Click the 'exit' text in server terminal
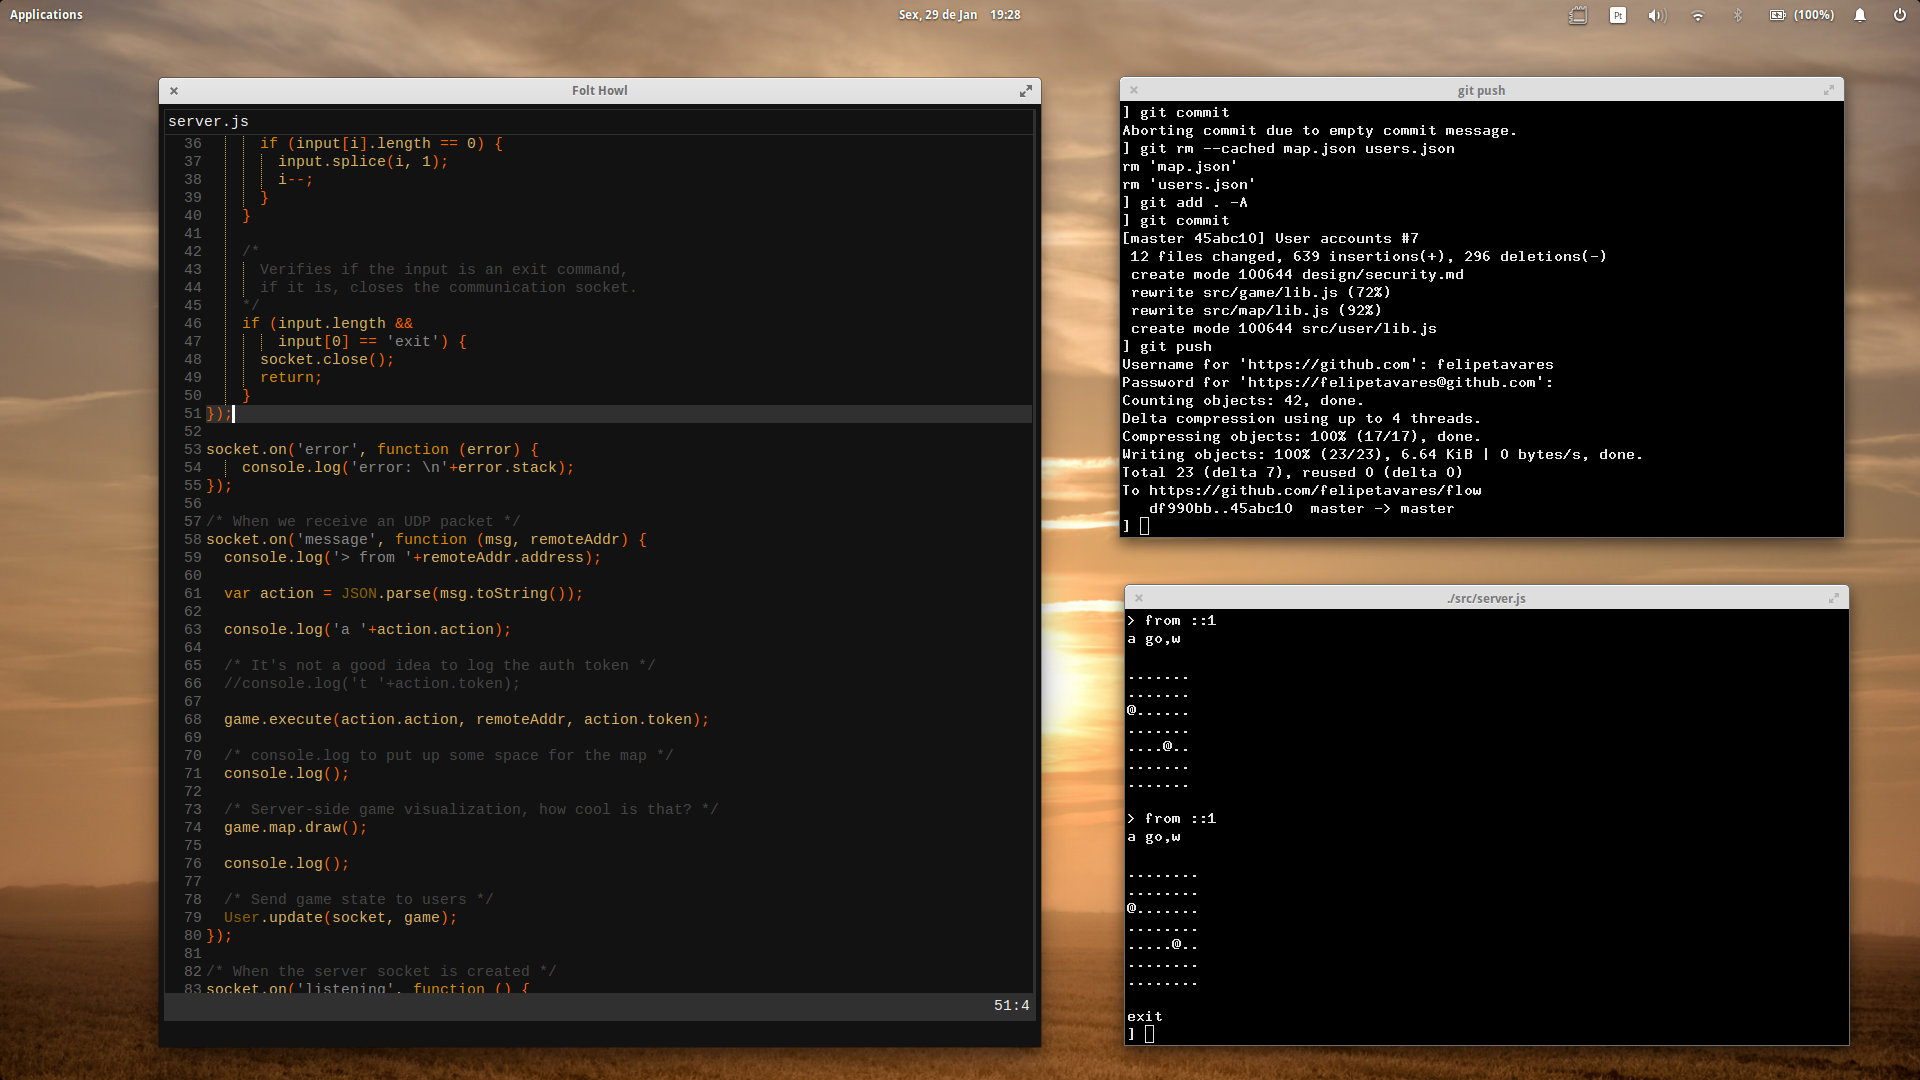 tap(1145, 1017)
